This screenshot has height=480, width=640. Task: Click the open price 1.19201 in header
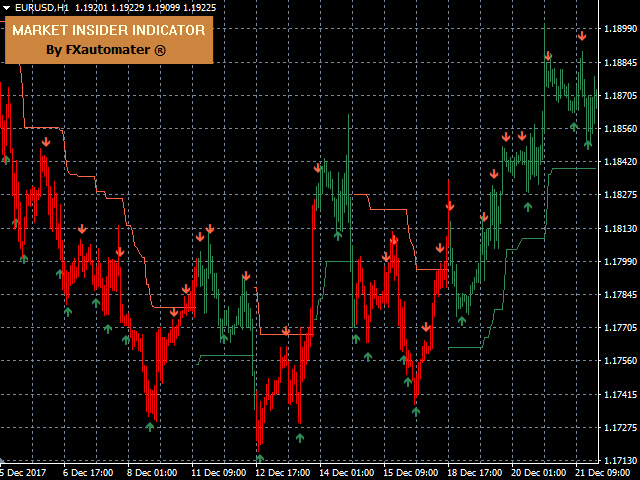pyautogui.click(x=90, y=7)
